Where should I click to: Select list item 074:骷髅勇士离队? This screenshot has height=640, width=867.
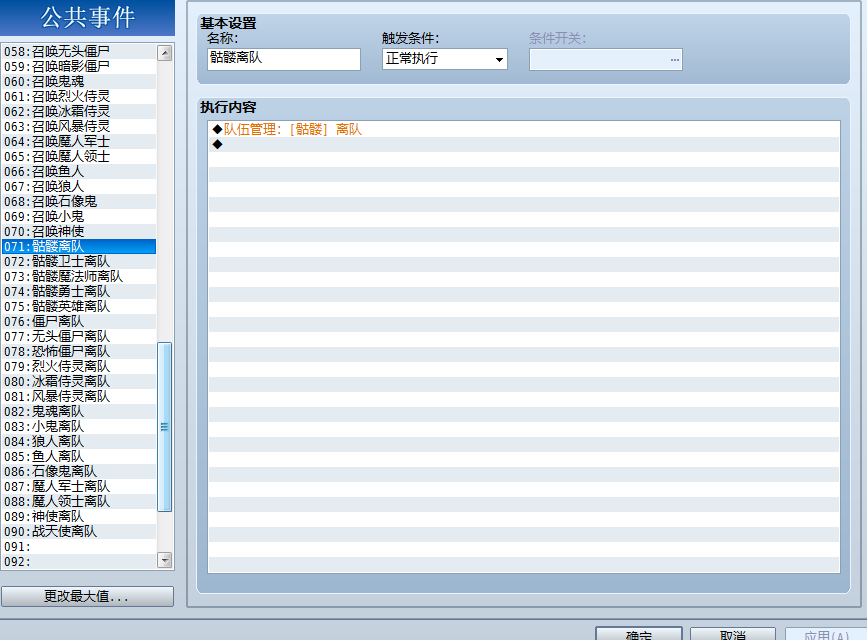coord(79,292)
